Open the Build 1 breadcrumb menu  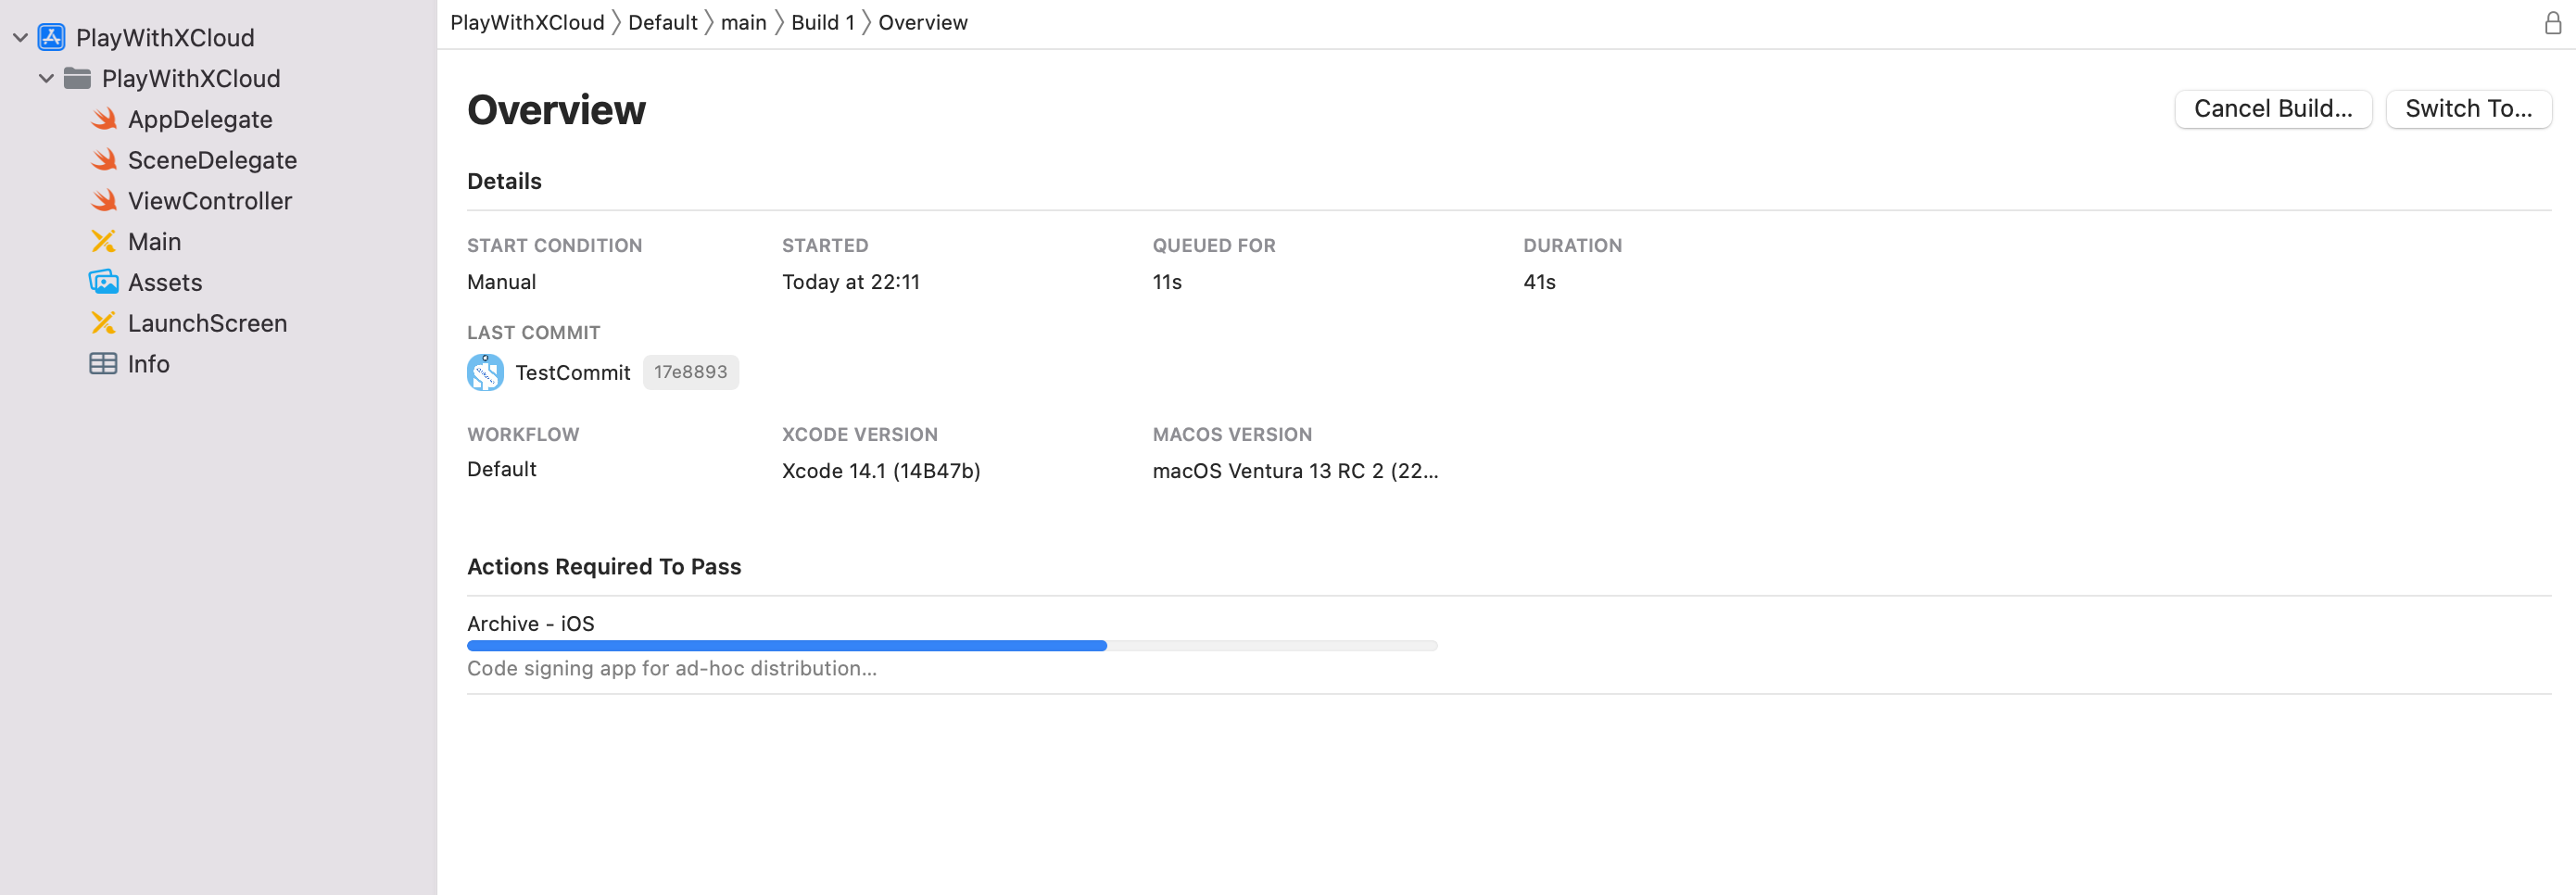click(822, 22)
